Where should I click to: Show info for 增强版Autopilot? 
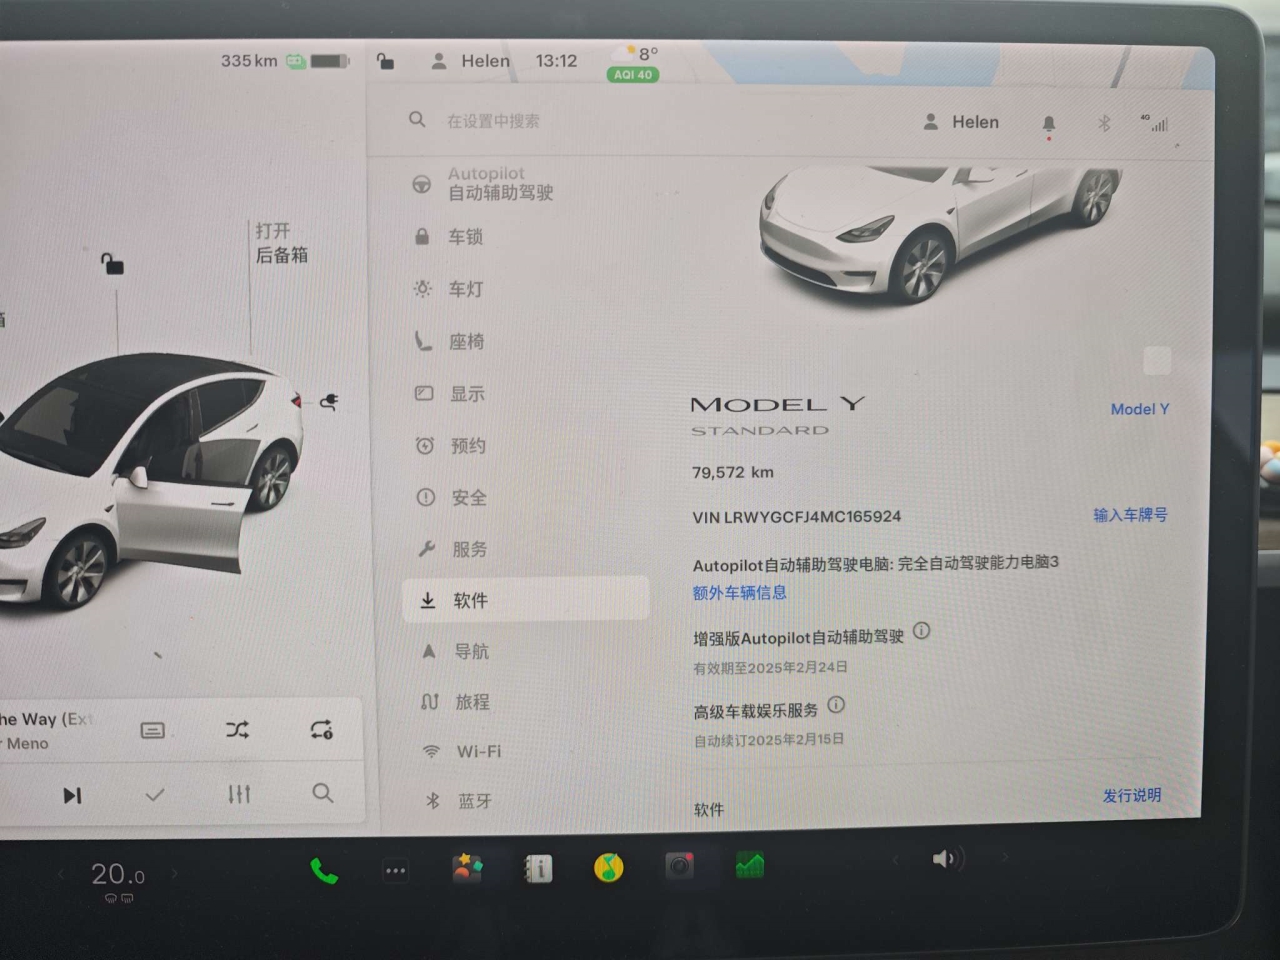(x=922, y=631)
